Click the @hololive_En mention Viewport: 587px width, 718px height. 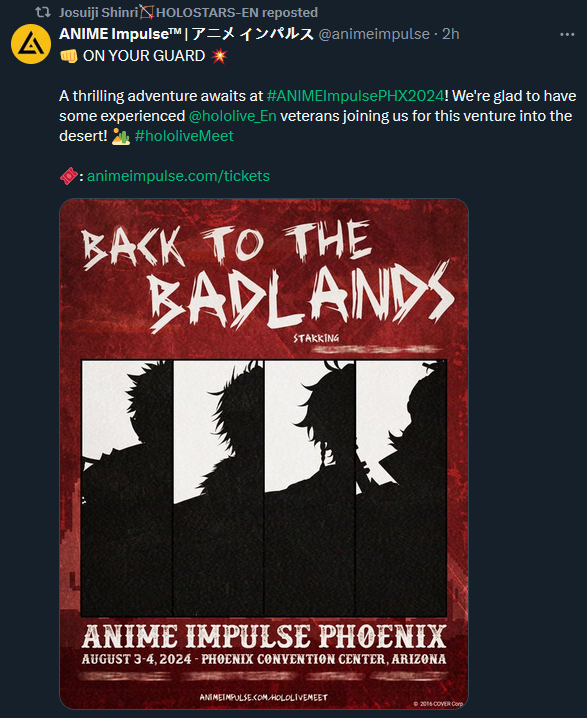[233, 116]
